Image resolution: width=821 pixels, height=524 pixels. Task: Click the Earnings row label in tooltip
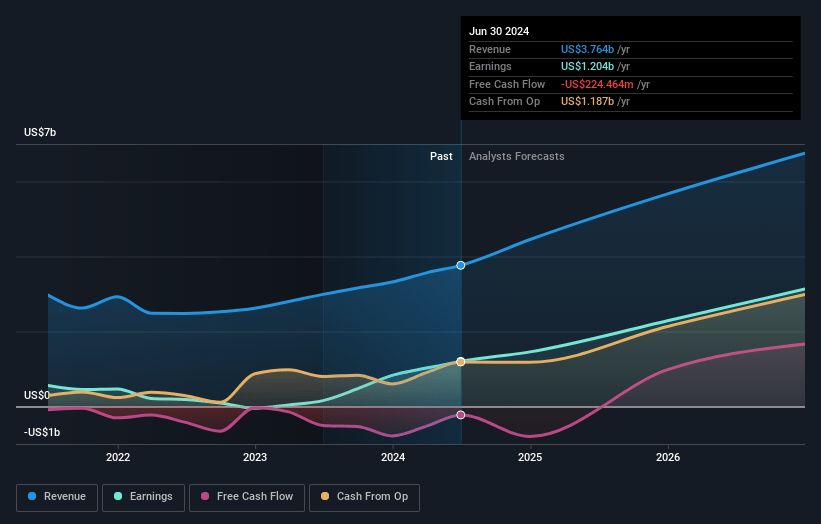tap(490, 66)
